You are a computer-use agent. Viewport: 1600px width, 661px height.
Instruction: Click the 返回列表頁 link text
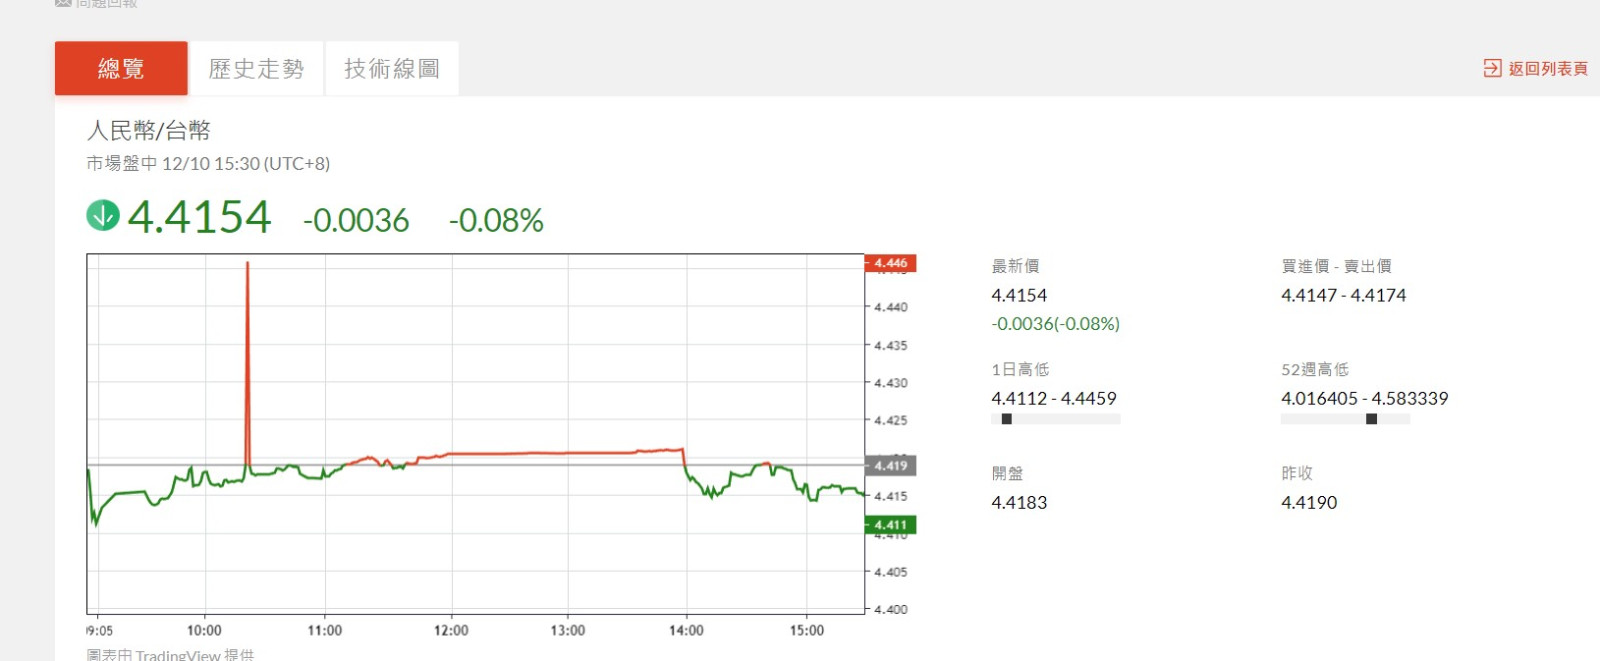(1548, 68)
